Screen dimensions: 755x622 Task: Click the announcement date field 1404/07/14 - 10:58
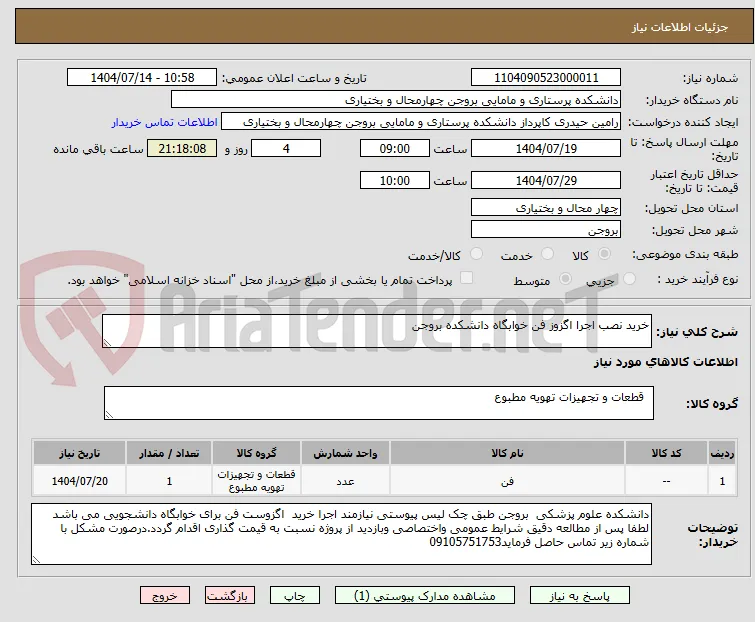pyautogui.click(x=142, y=78)
